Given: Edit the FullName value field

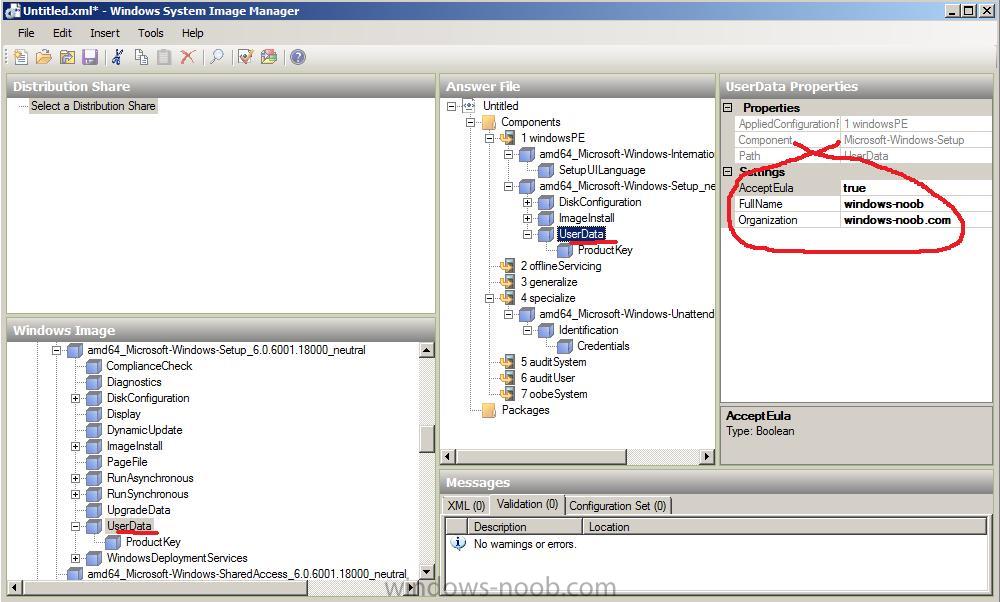Looking at the screenshot, I should tap(916, 204).
